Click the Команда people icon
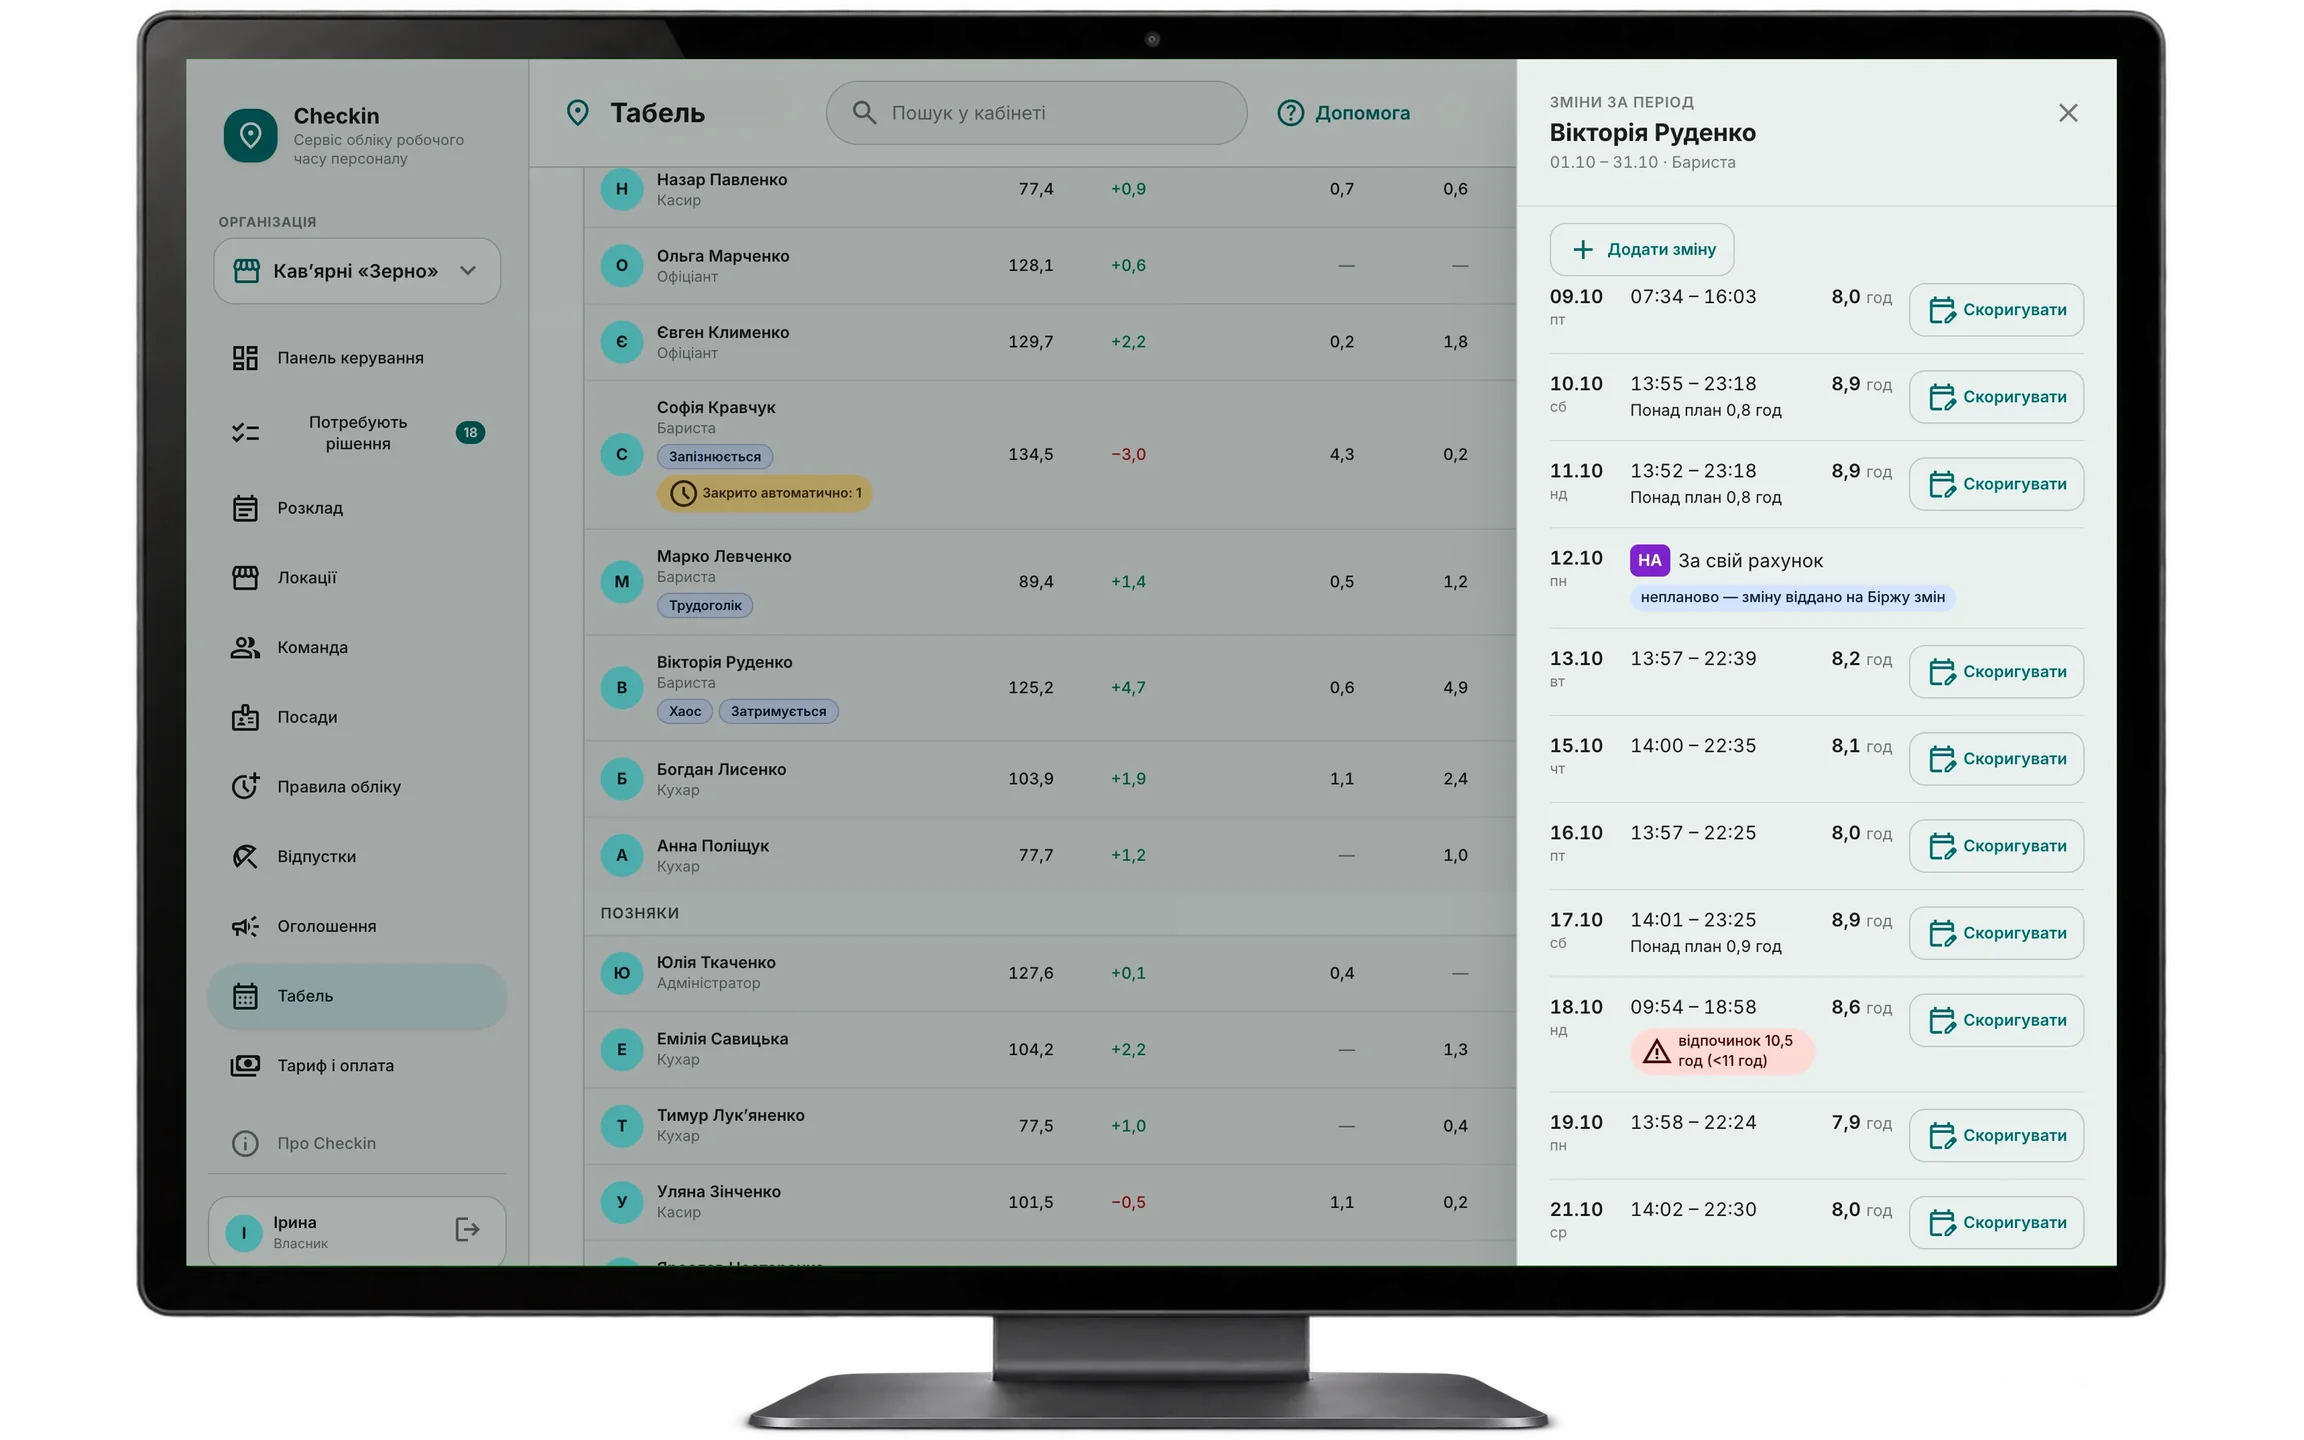Screen dimensions: 2304x1440 tap(245, 647)
